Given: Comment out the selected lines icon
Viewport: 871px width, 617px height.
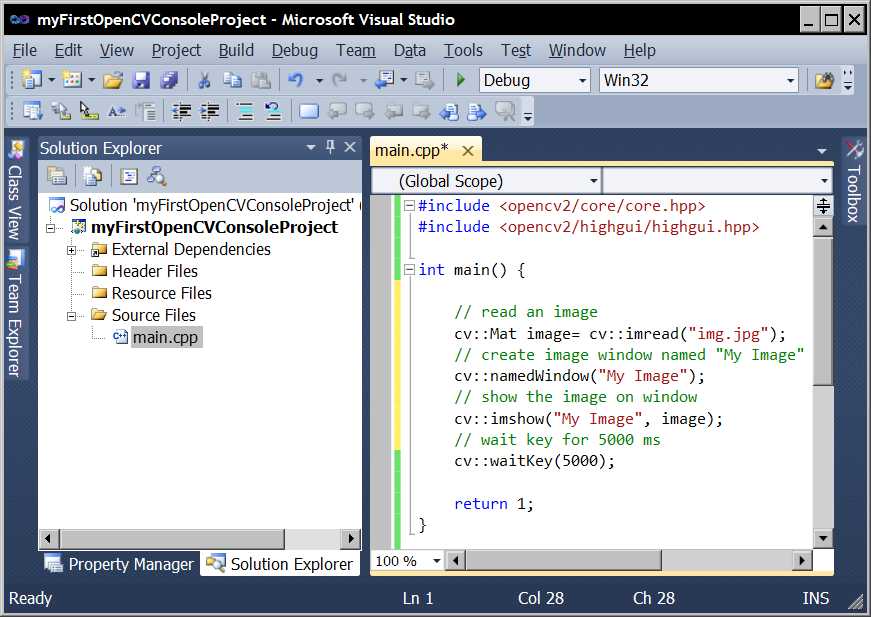Looking at the screenshot, I should click(244, 112).
